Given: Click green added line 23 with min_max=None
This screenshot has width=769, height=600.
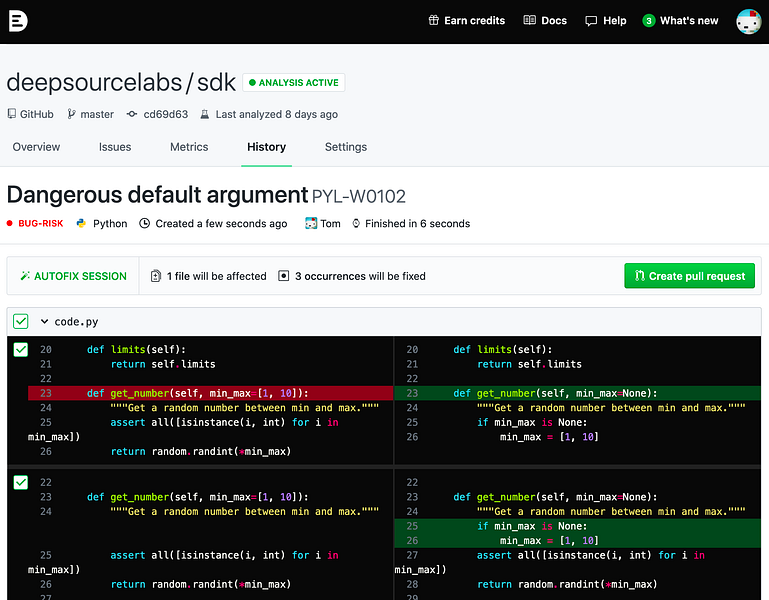Looking at the screenshot, I should coord(578,393).
